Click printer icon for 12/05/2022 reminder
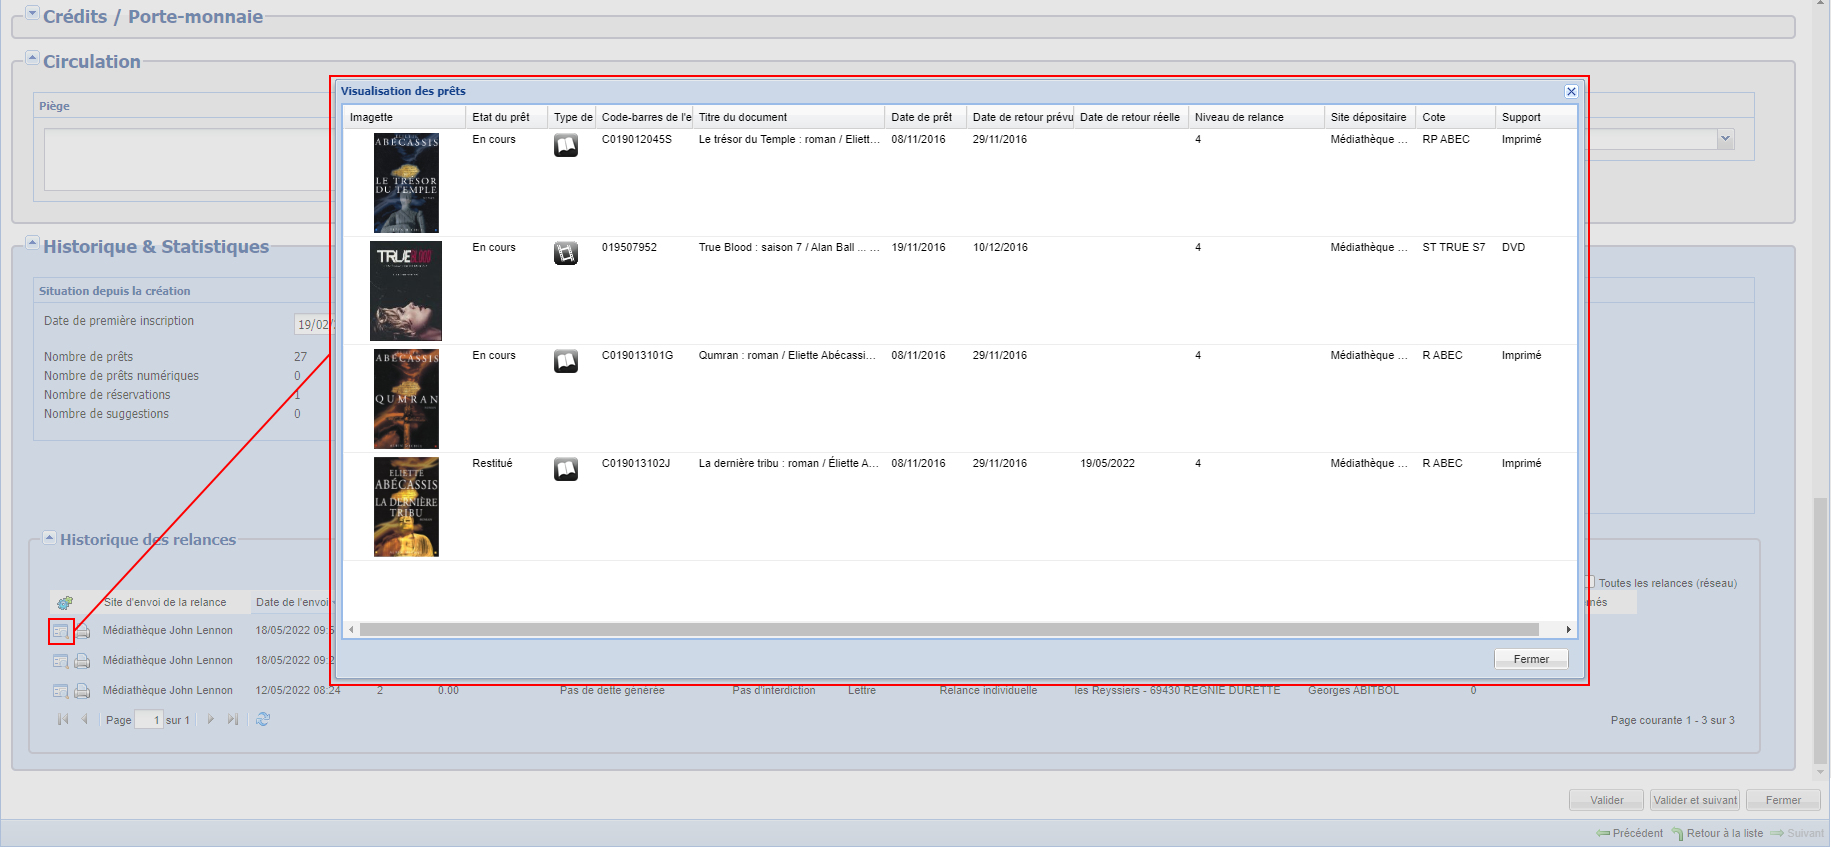Image resolution: width=1831 pixels, height=847 pixels. [82, 691]
